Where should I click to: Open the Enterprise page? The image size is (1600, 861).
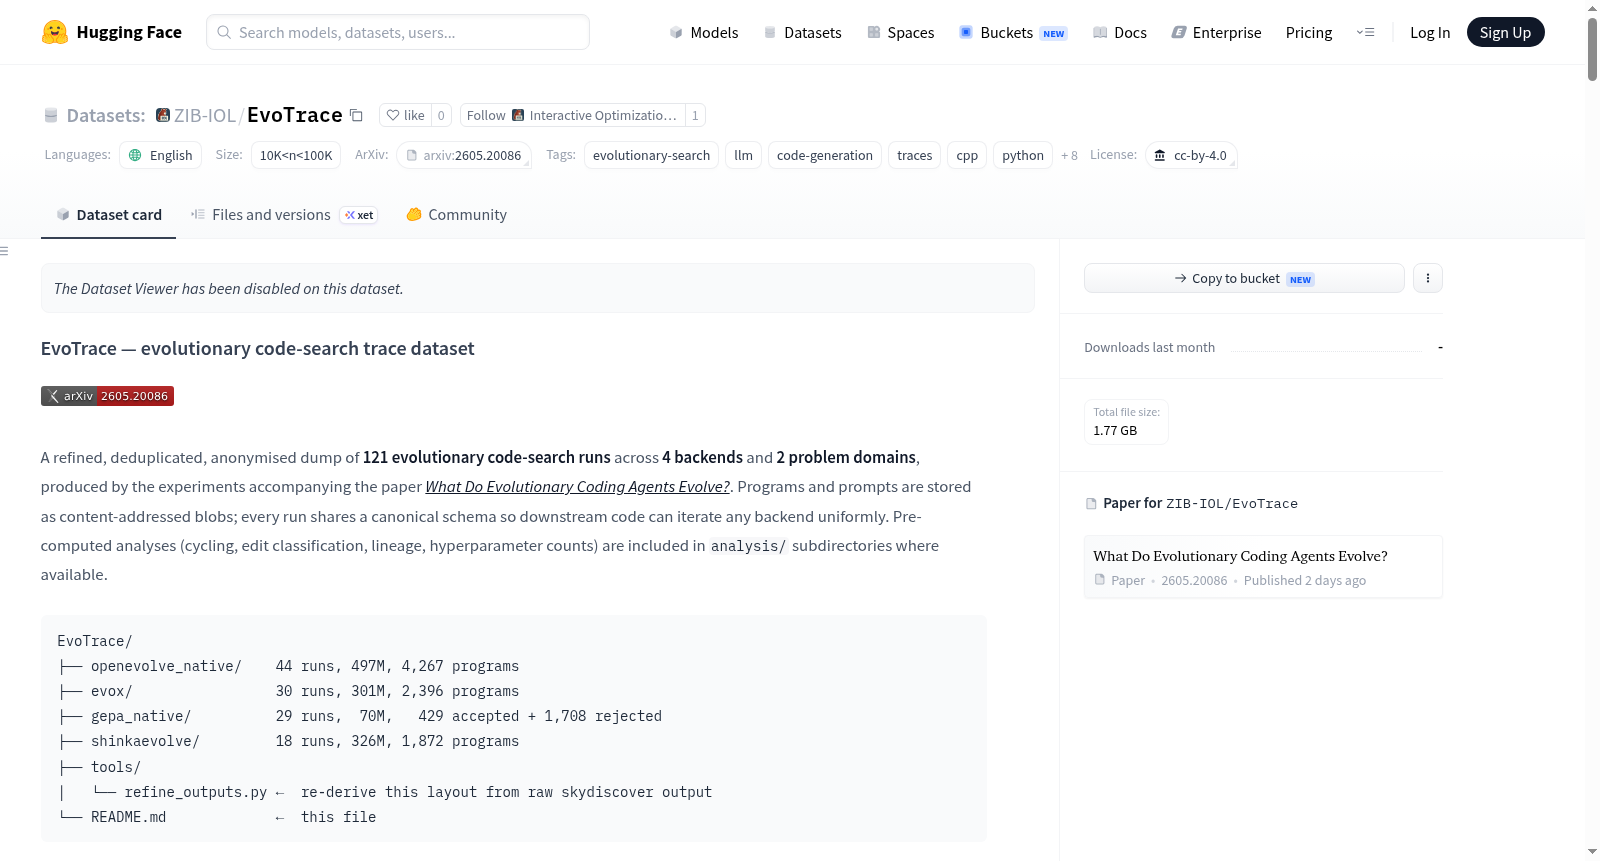(1216, 32)
